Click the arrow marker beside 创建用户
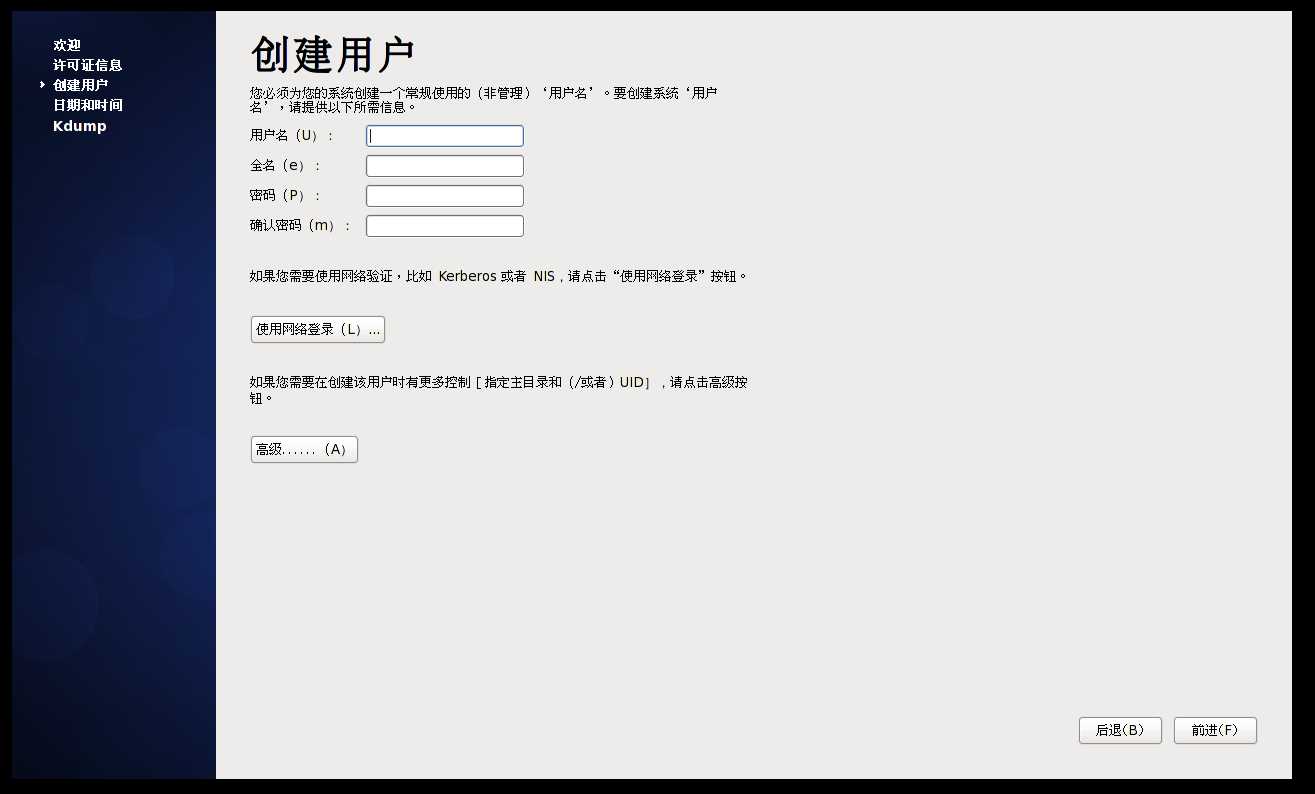1315x794 pixels. (42, 85)
